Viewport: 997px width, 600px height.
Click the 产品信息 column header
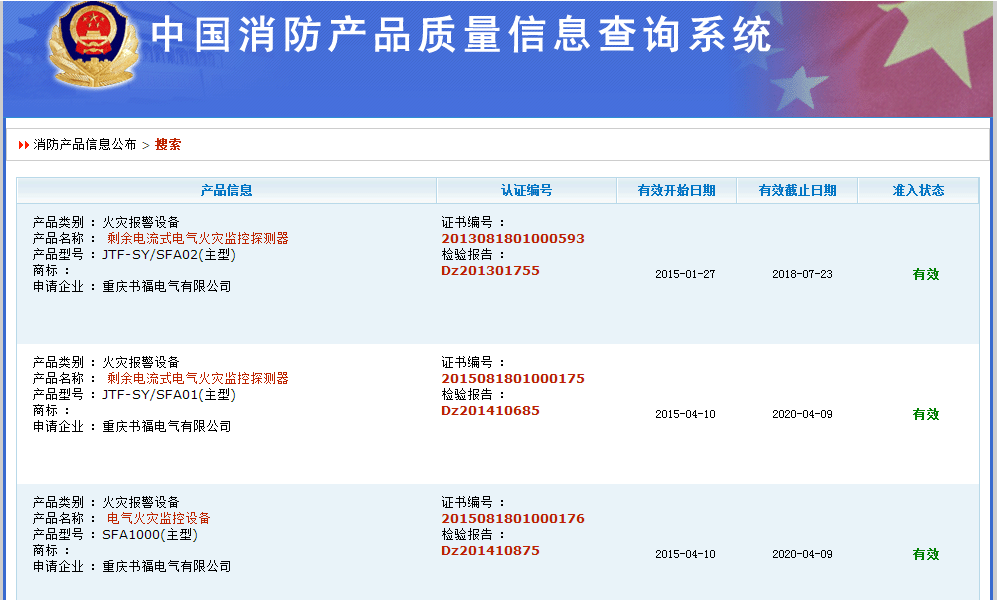click(x=226, y=190)
